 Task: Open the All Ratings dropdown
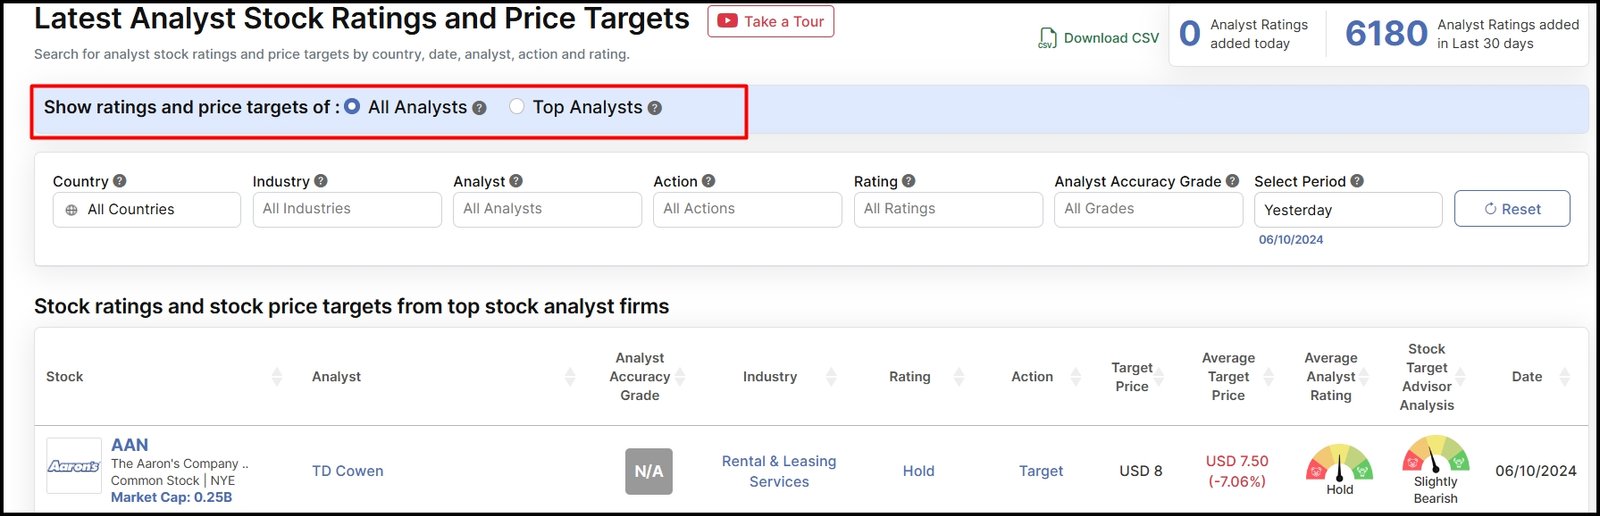[948, 210]
